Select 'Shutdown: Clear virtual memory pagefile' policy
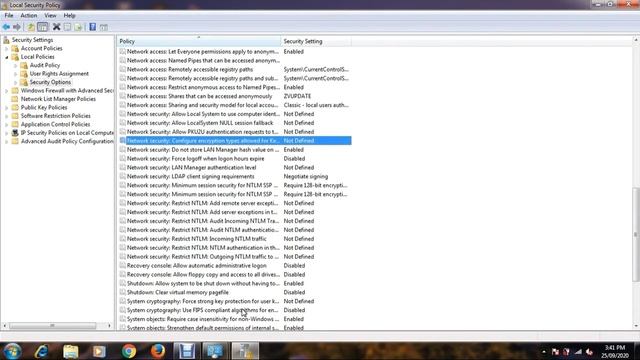 [178, 292]
